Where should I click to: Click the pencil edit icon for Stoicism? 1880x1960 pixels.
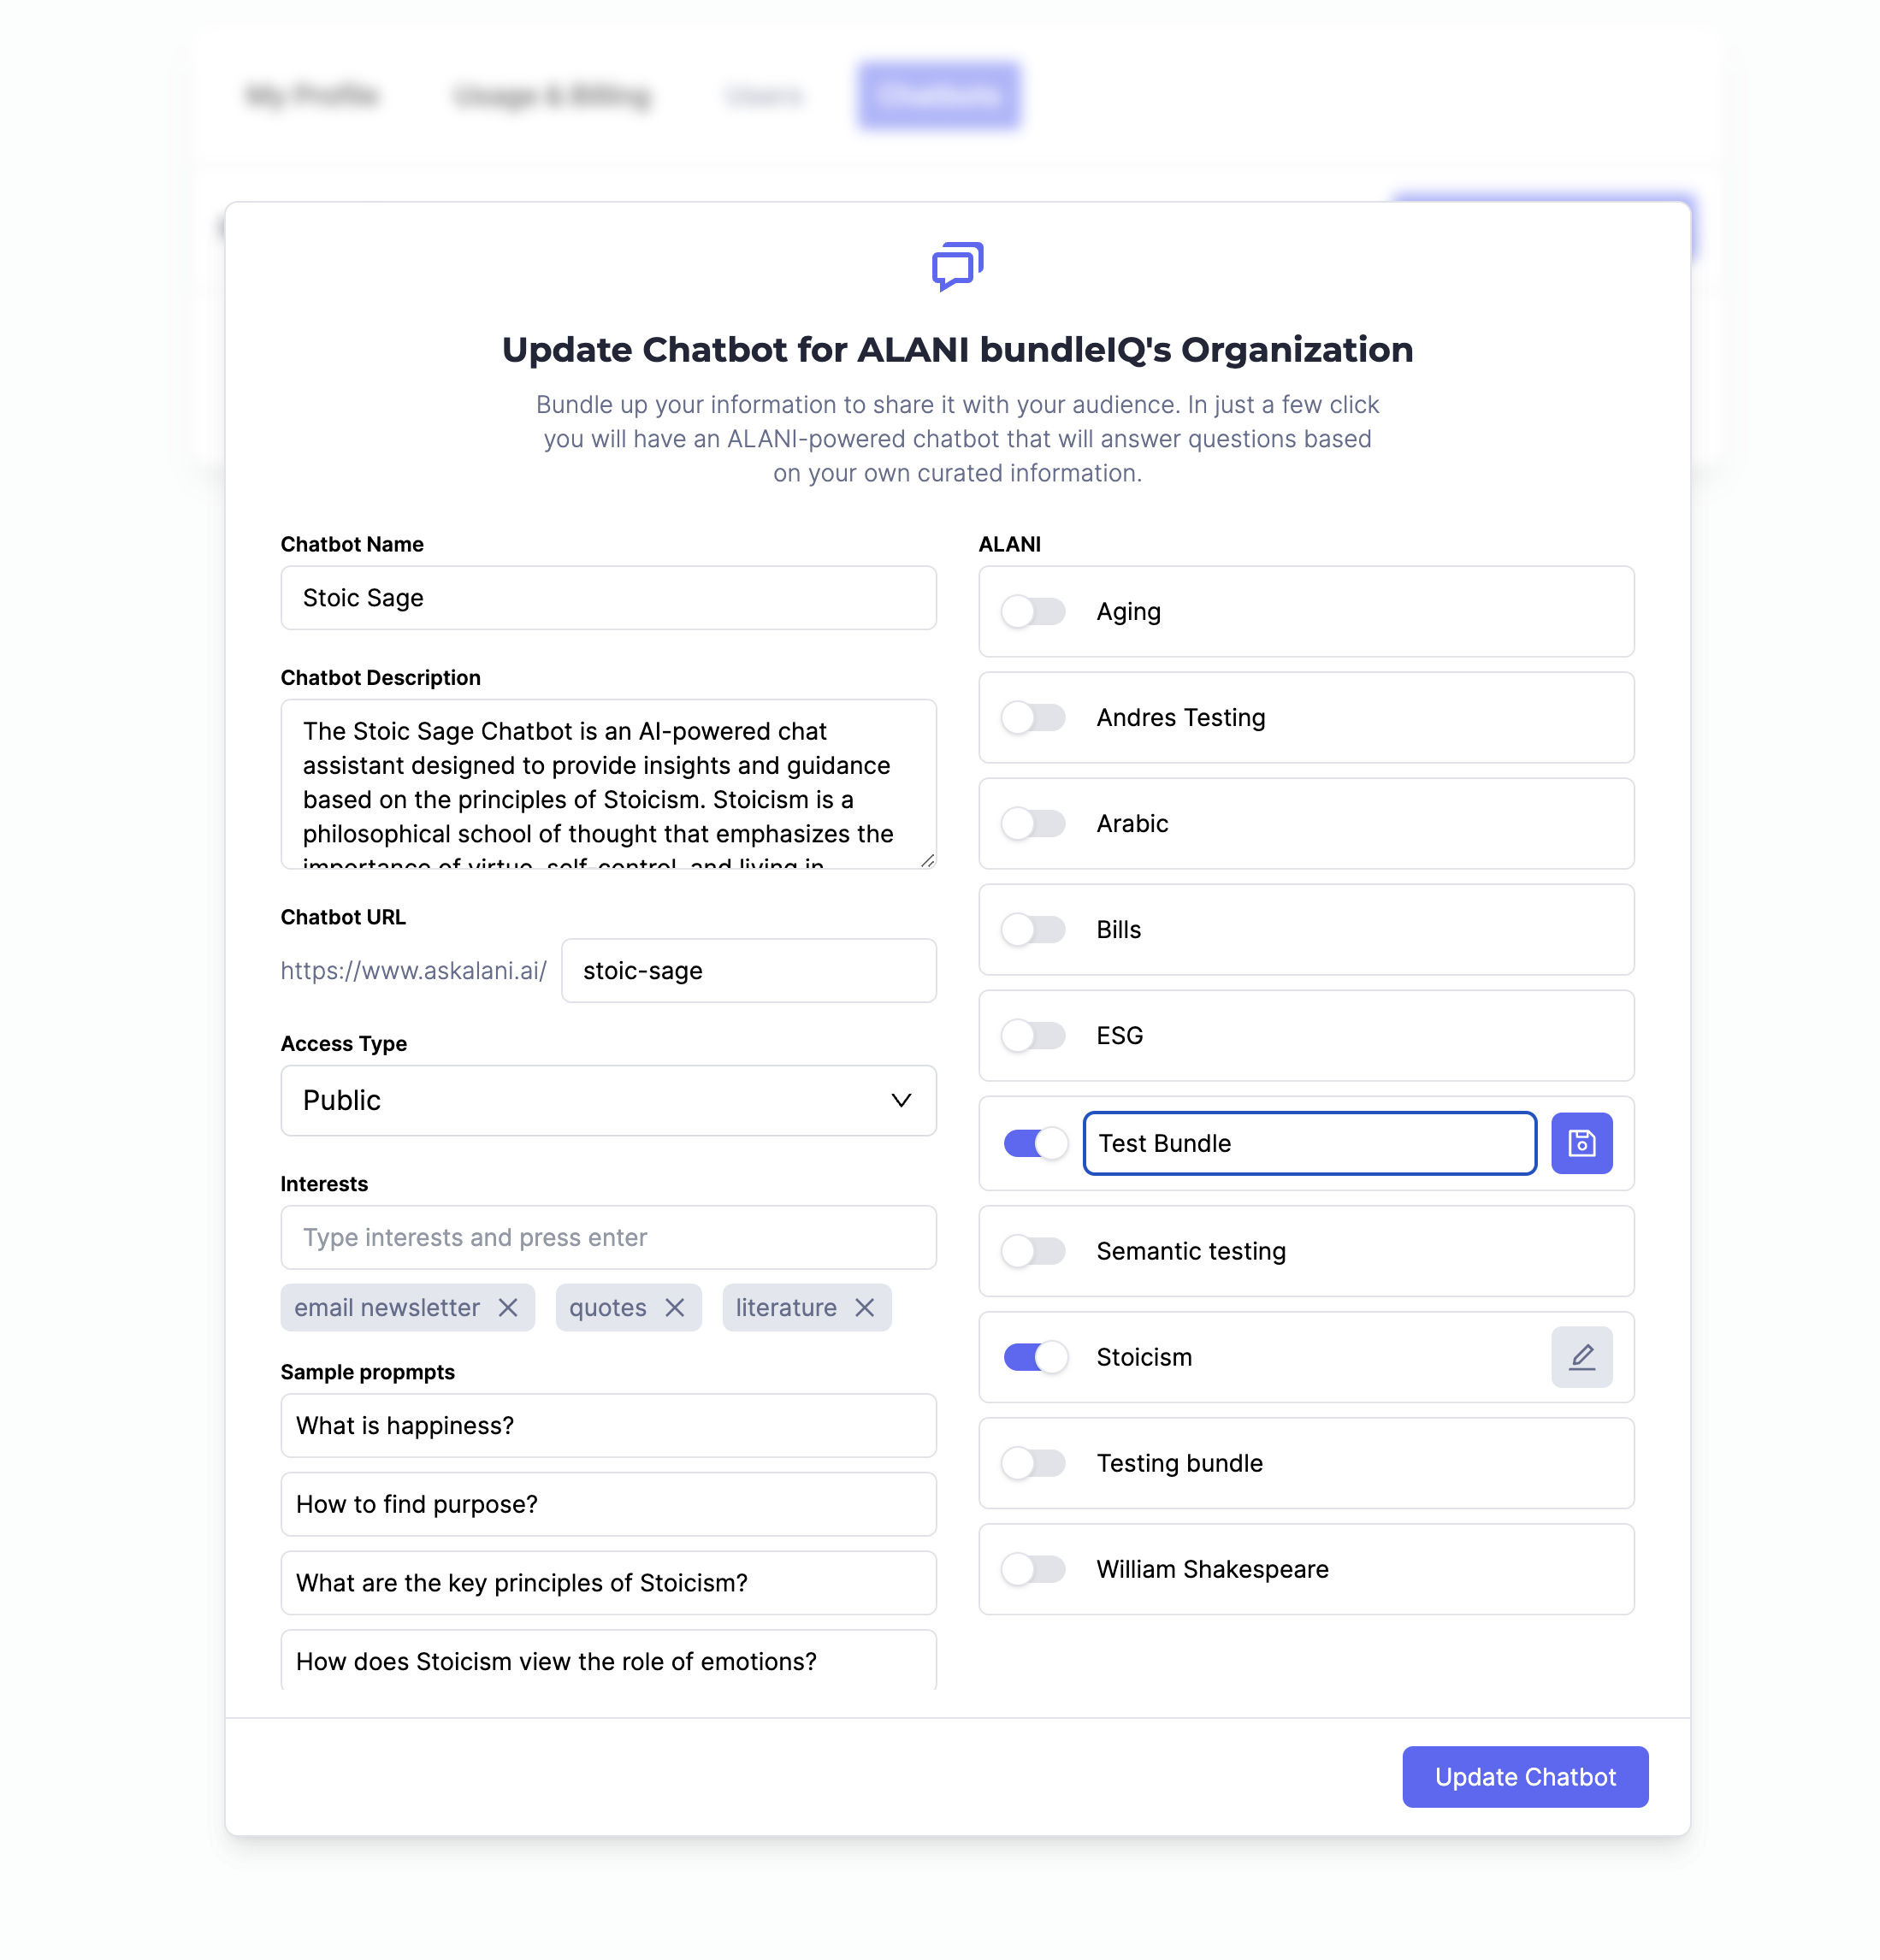(1581, 1357)
